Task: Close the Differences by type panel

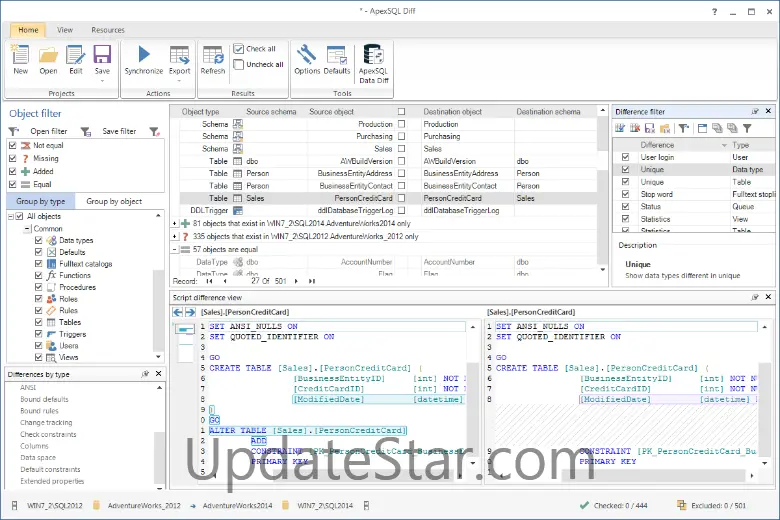Action: click(x=158, y=374)
